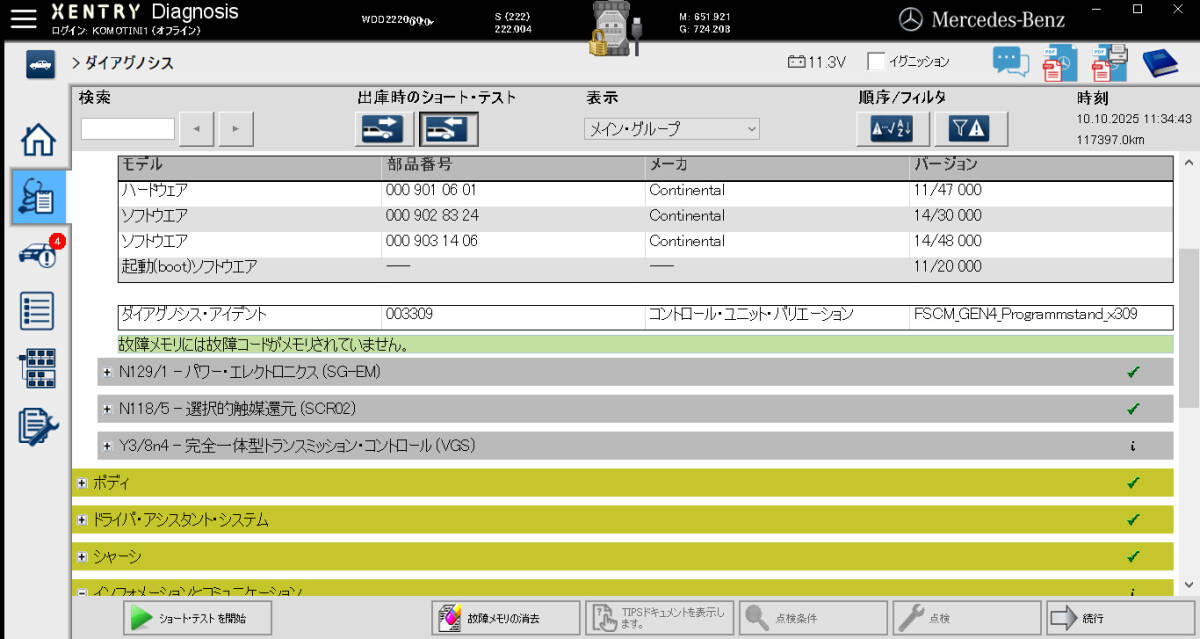Open the Home screen from the sidebar
Screen dimensions: 1200x639
coord(37,140)
